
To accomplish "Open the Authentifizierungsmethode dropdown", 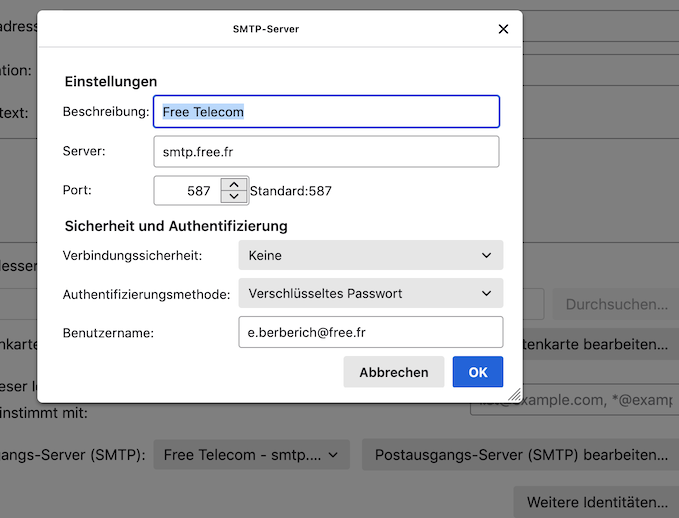I will (x=370, y=293).
